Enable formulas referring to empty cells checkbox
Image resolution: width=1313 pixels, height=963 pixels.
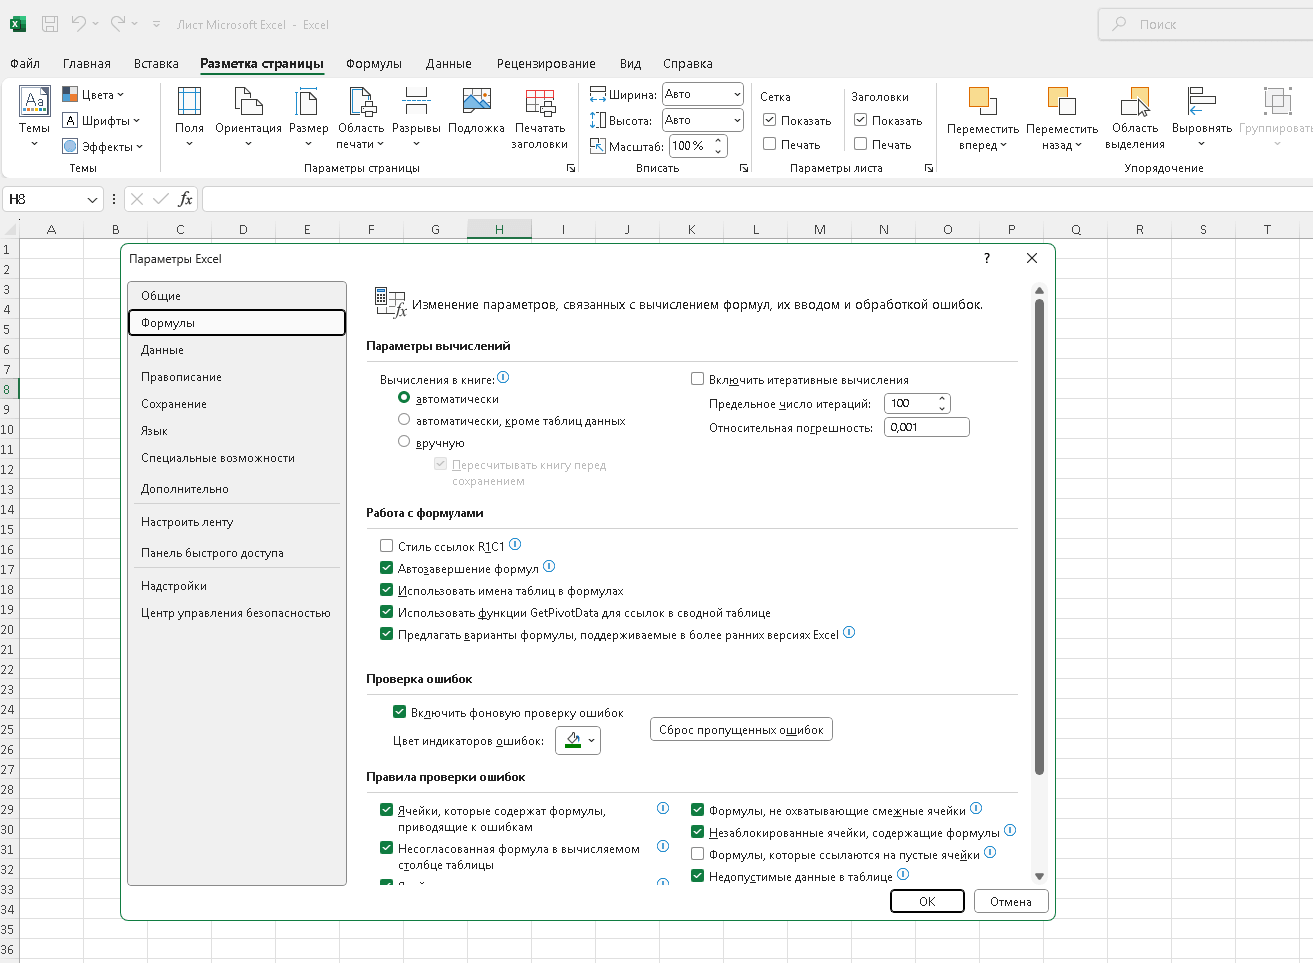point(698,854)
